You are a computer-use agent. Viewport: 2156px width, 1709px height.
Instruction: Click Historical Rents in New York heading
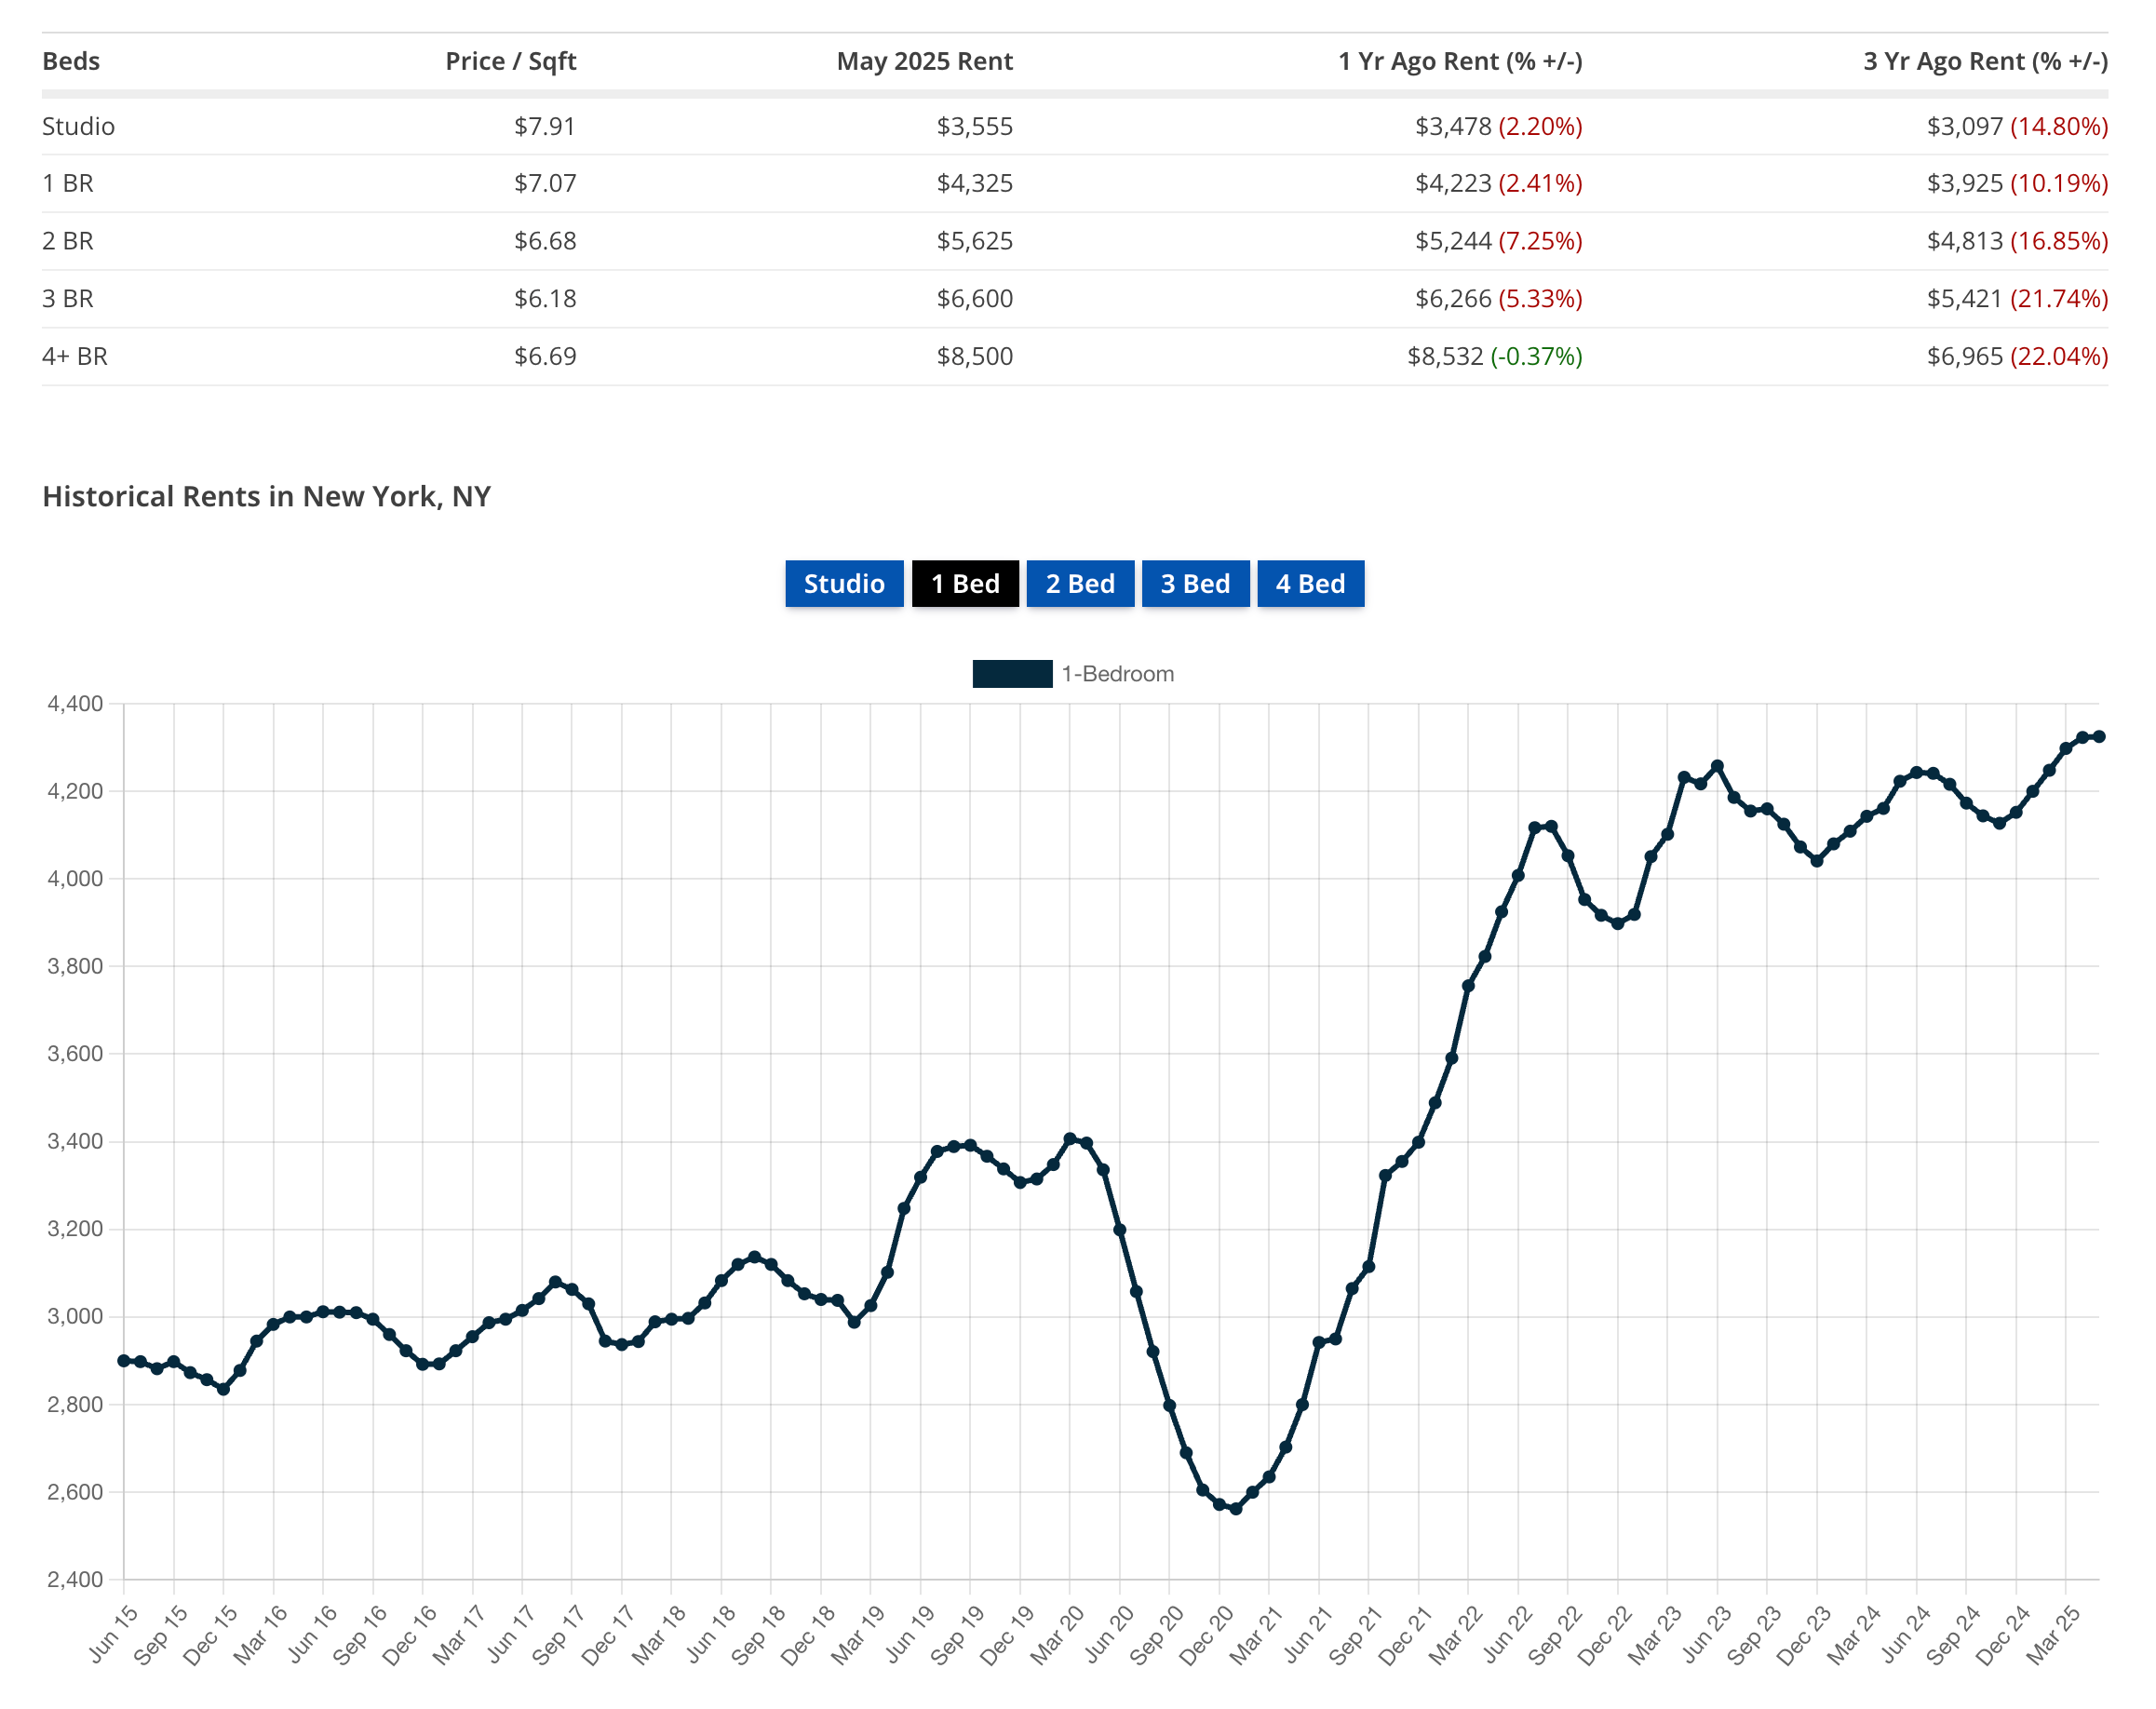[x=266, y=497]
